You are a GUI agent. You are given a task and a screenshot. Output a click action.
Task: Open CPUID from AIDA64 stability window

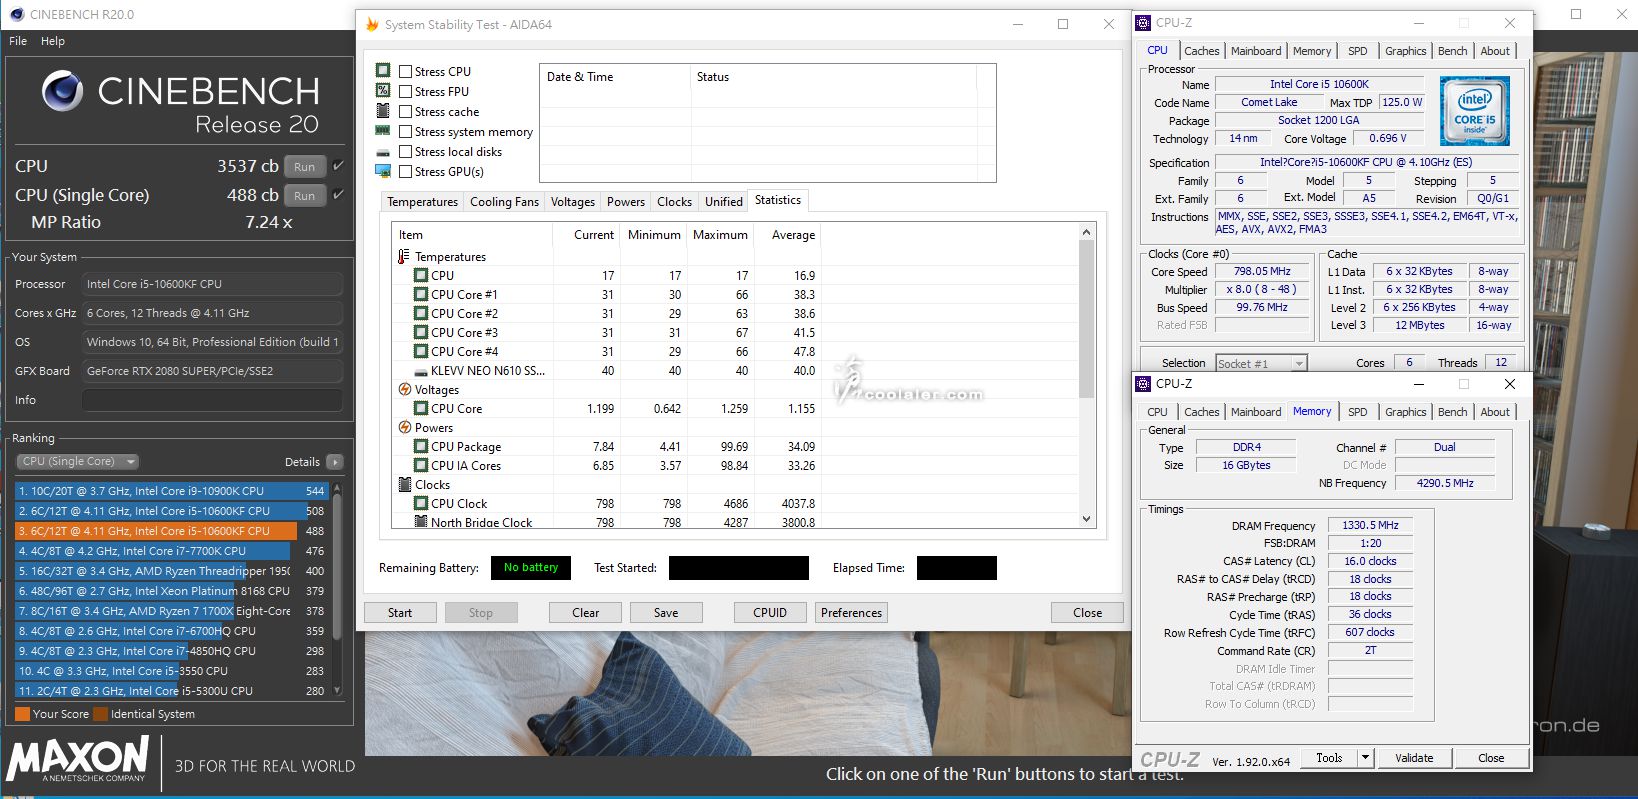770,613
